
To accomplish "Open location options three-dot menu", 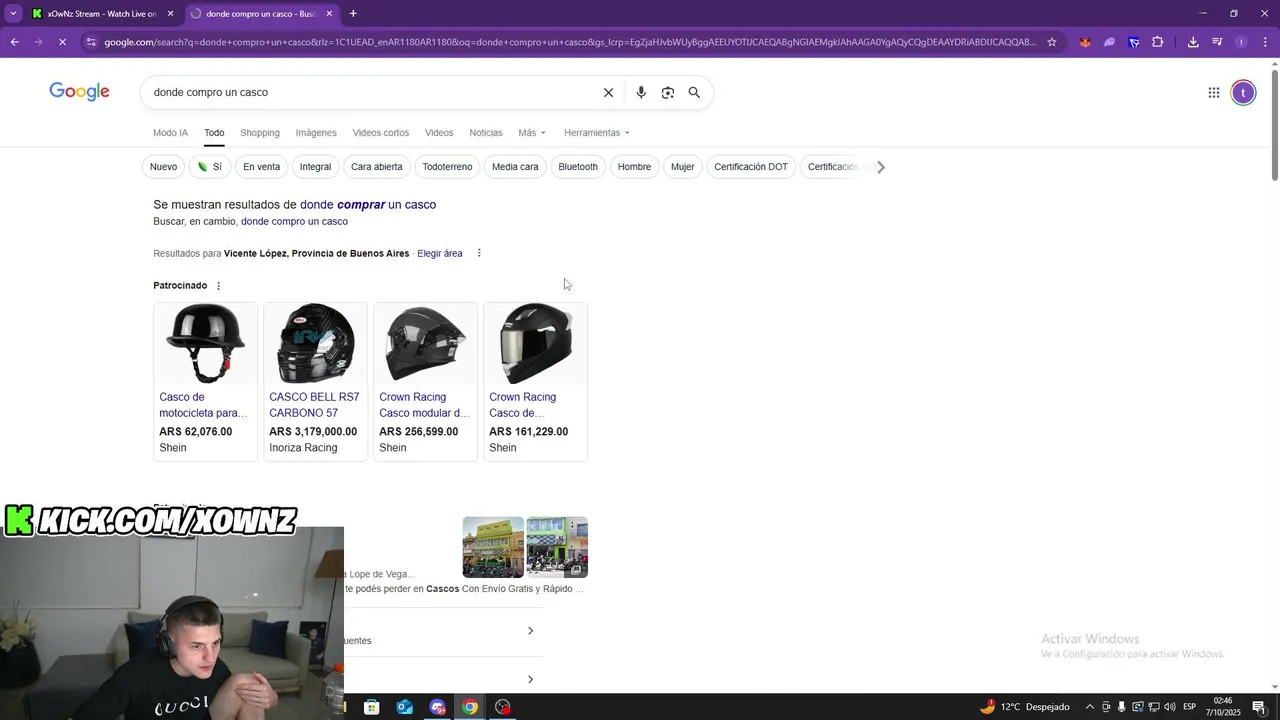I will (x=479, y=253).
